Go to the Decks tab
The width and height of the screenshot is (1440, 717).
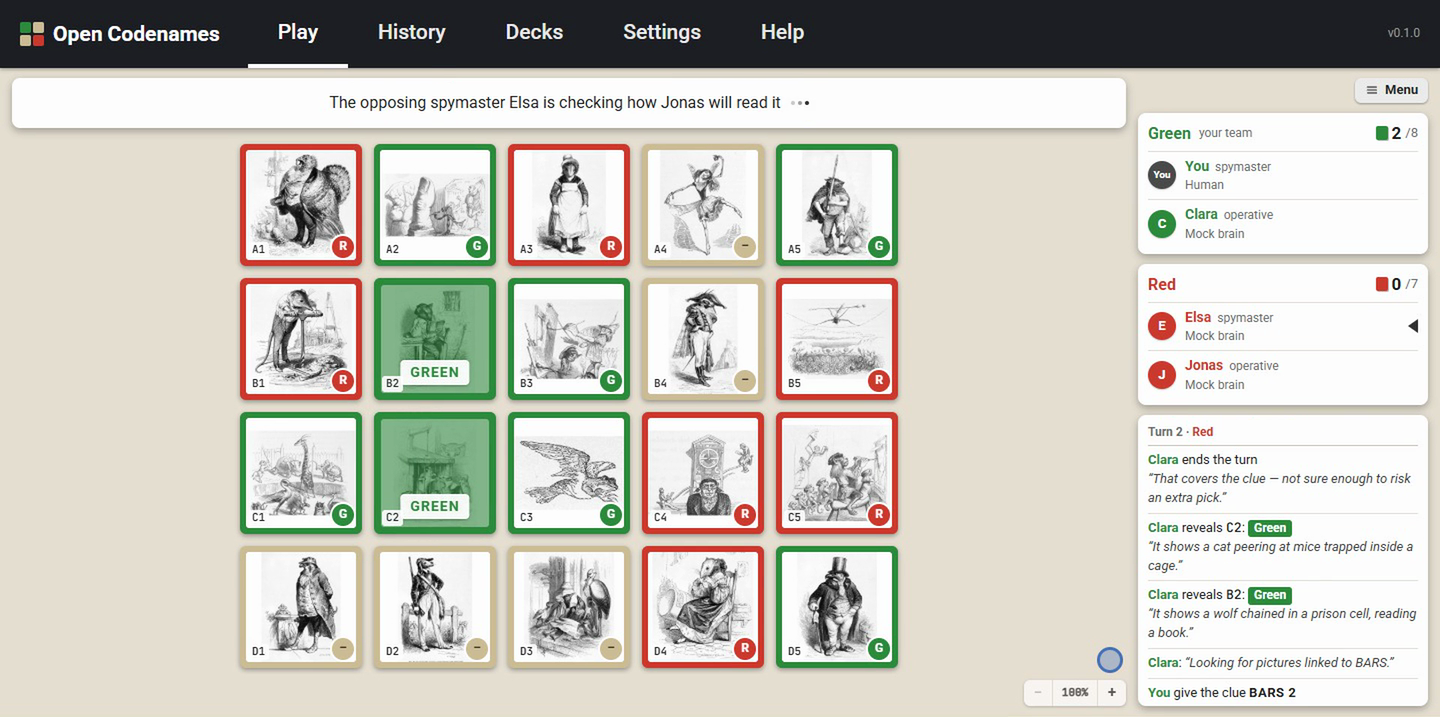pyautogui.click(x=534, y=32)
